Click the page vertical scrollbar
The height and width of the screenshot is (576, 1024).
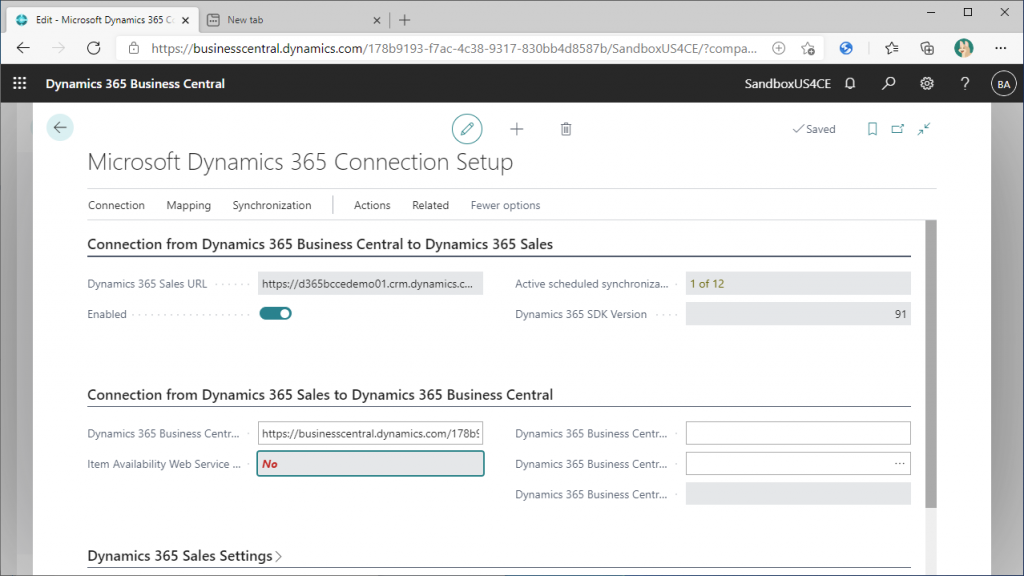(x=931, y=364)
